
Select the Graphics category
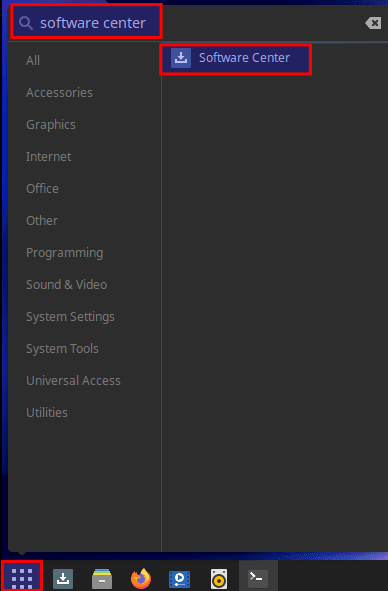pos(51,125)
